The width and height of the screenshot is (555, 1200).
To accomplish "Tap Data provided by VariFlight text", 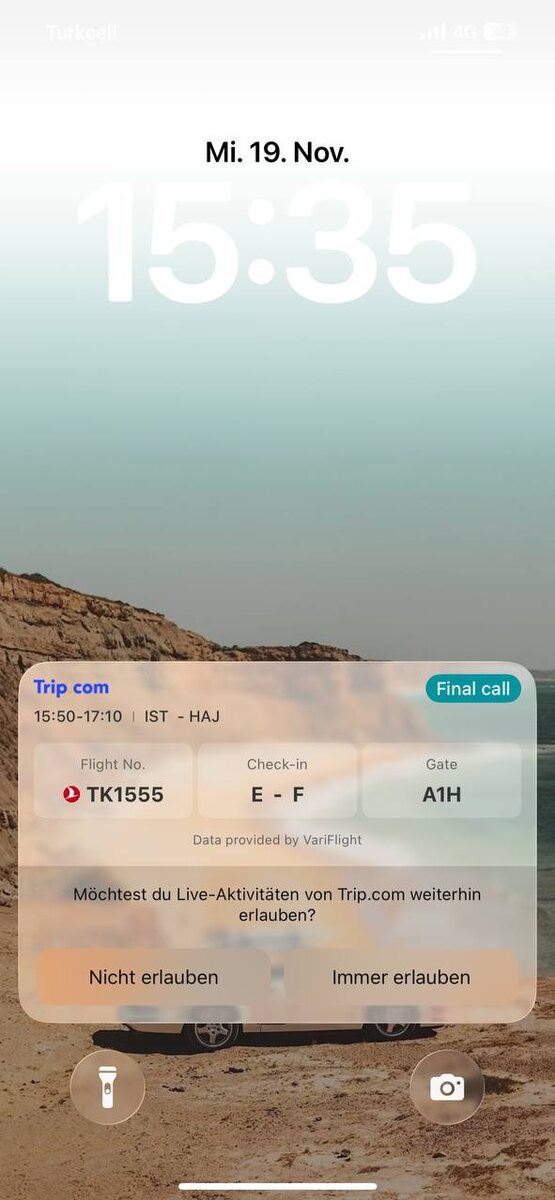I will coord(277,840).
